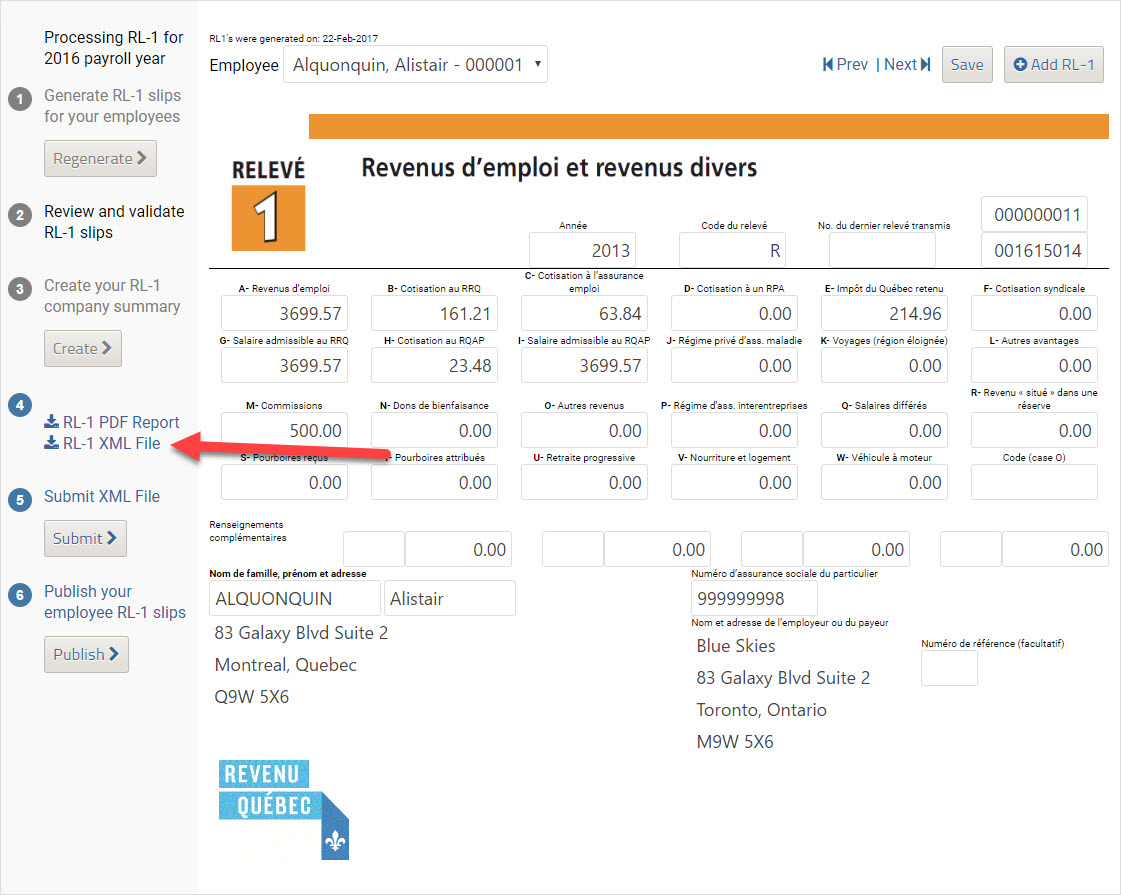Image resolution: width=1121 pixels, height=895 pixels.
Task: Edit box O Autres revenus value
Action: click(584, 430)
